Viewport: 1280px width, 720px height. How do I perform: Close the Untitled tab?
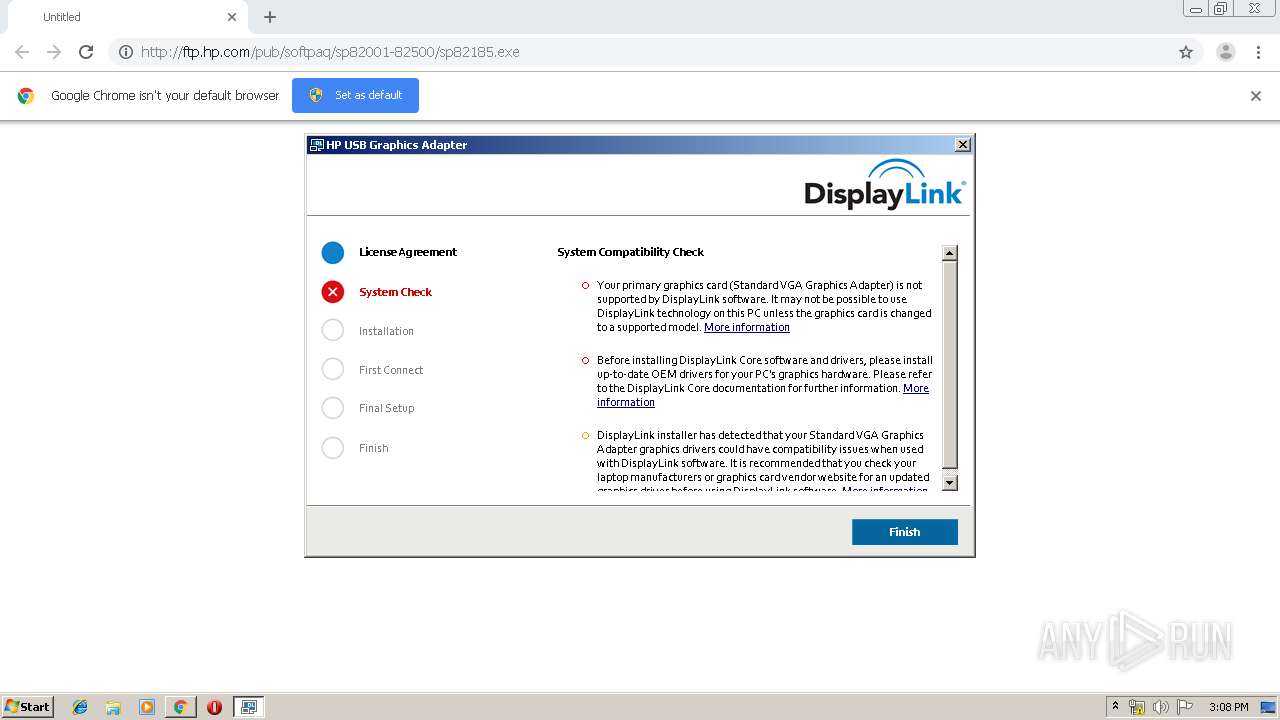click(232, 17)
